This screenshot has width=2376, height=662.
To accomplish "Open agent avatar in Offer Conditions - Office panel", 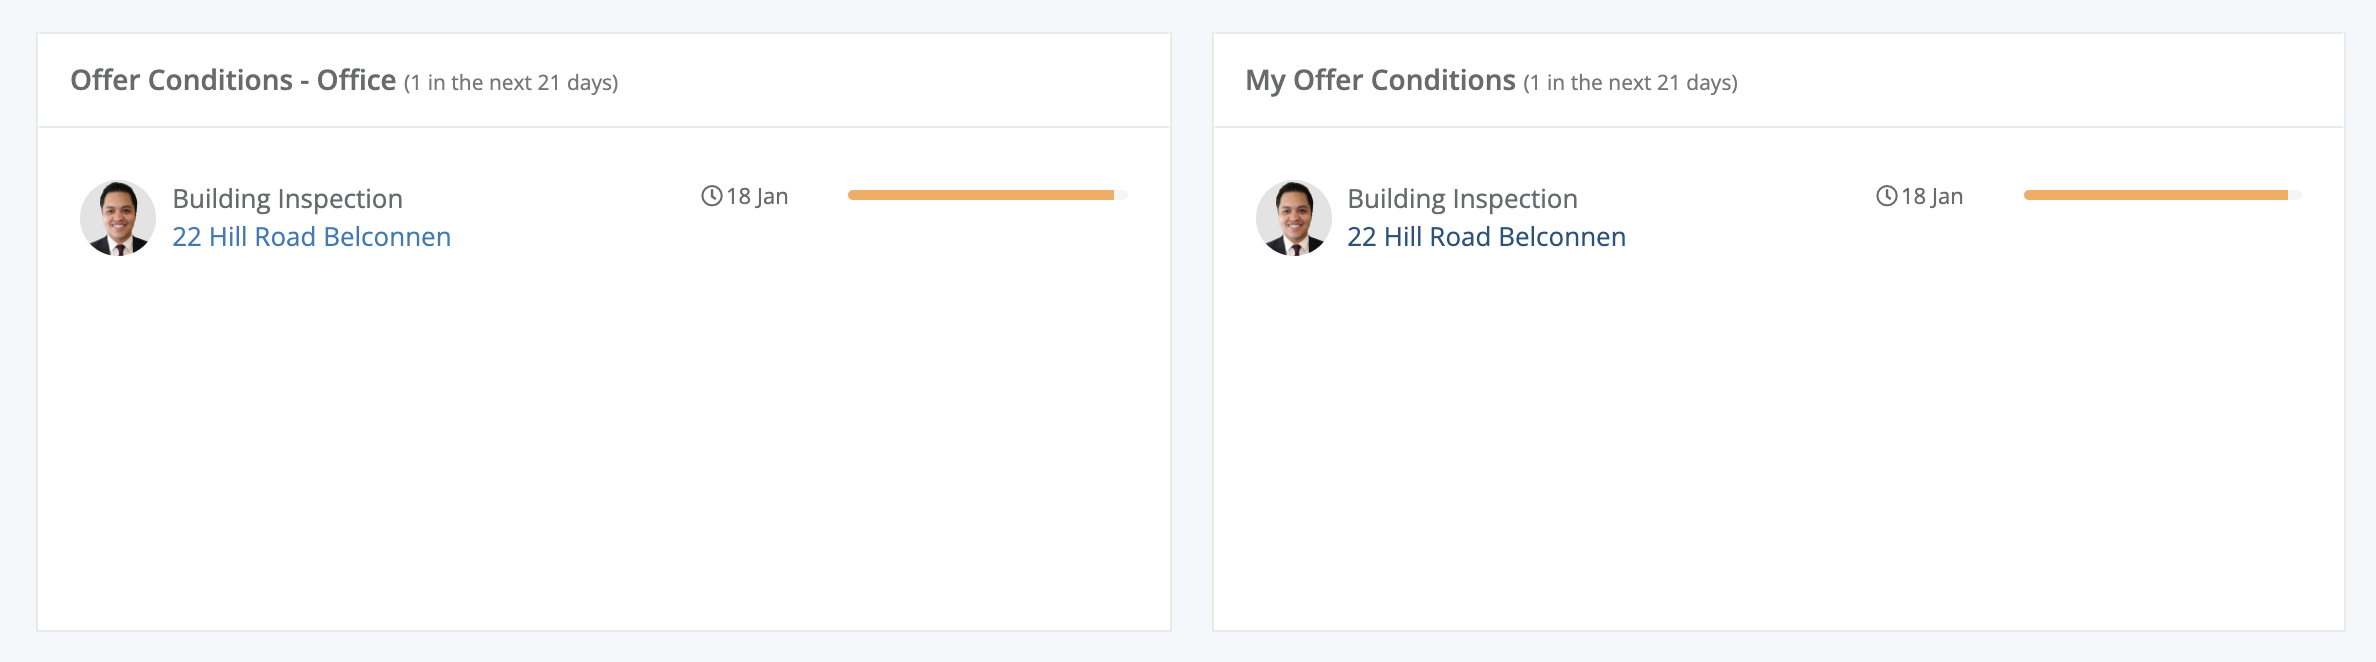I will [118, 218].
